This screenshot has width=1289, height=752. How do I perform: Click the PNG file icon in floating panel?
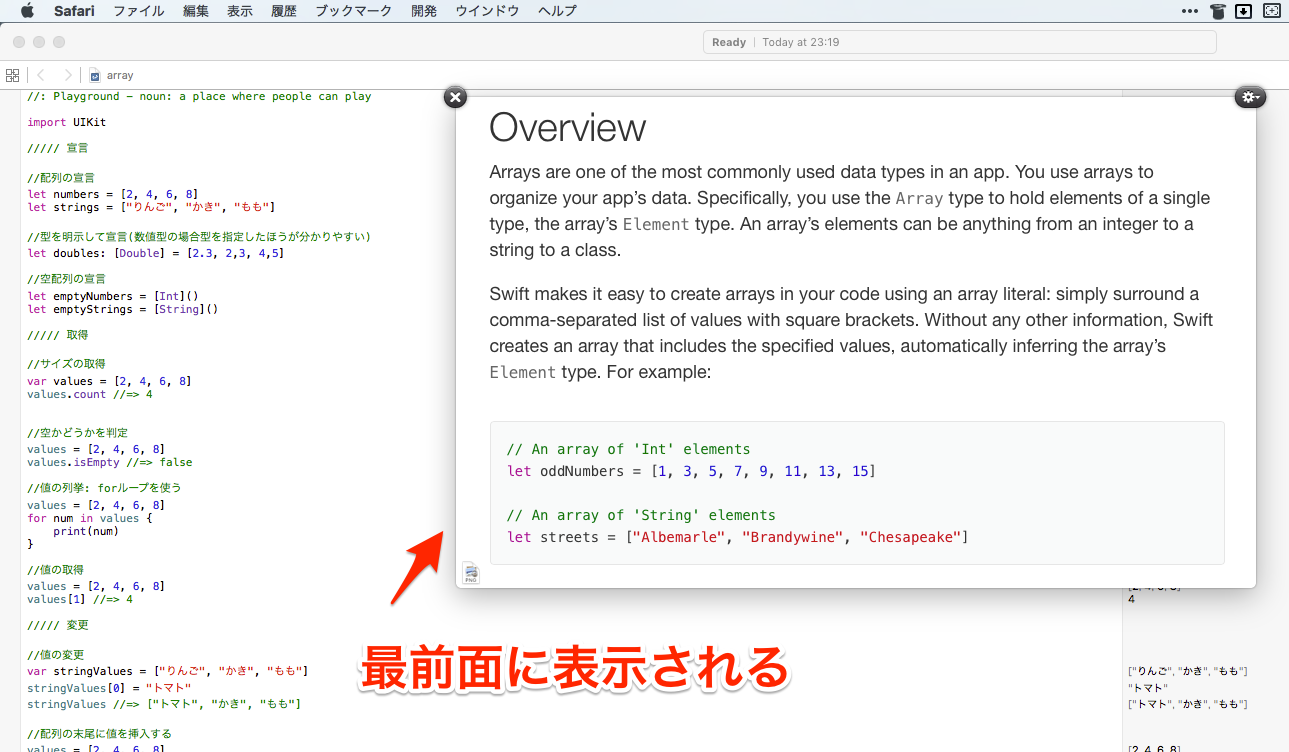471,573
